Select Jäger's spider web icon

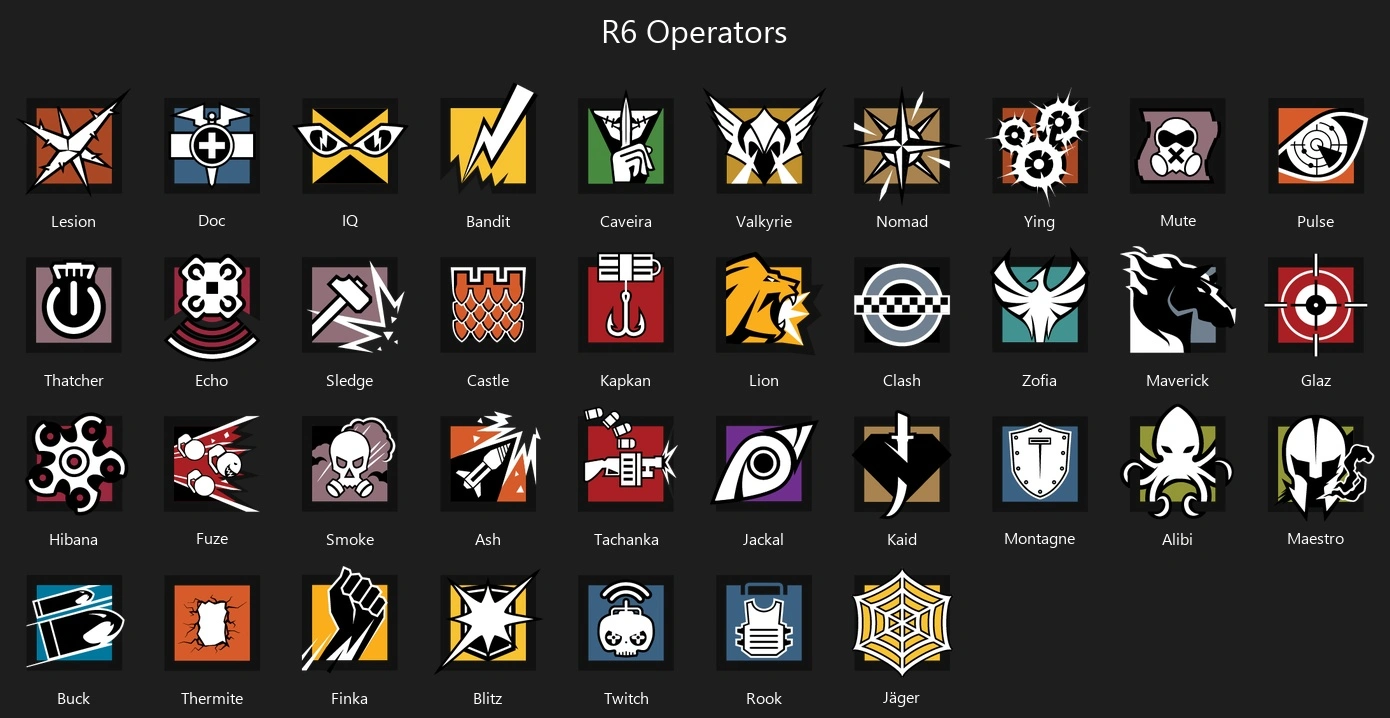(902, 623)
